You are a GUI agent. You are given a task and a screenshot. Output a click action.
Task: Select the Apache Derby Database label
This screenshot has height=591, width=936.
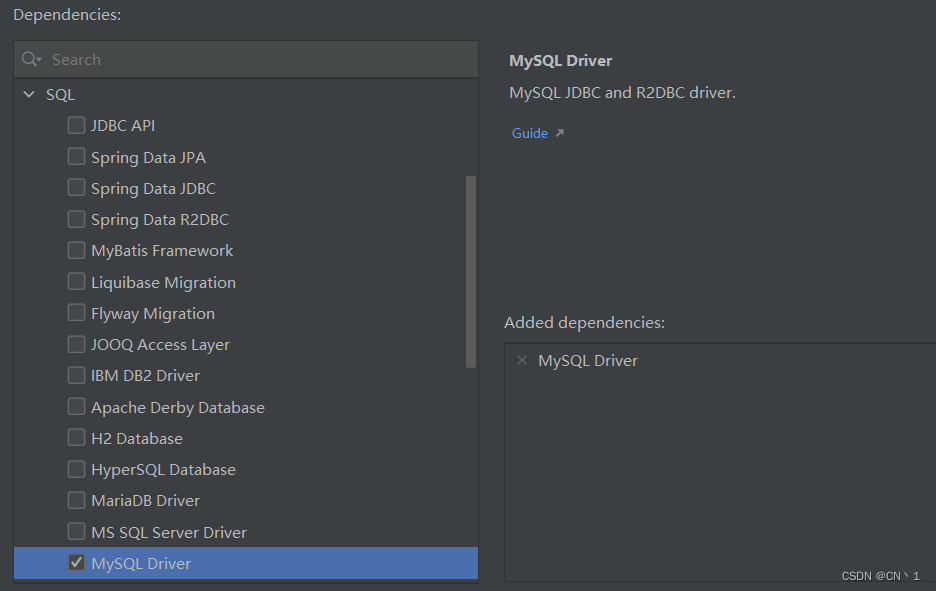[178, 408]
